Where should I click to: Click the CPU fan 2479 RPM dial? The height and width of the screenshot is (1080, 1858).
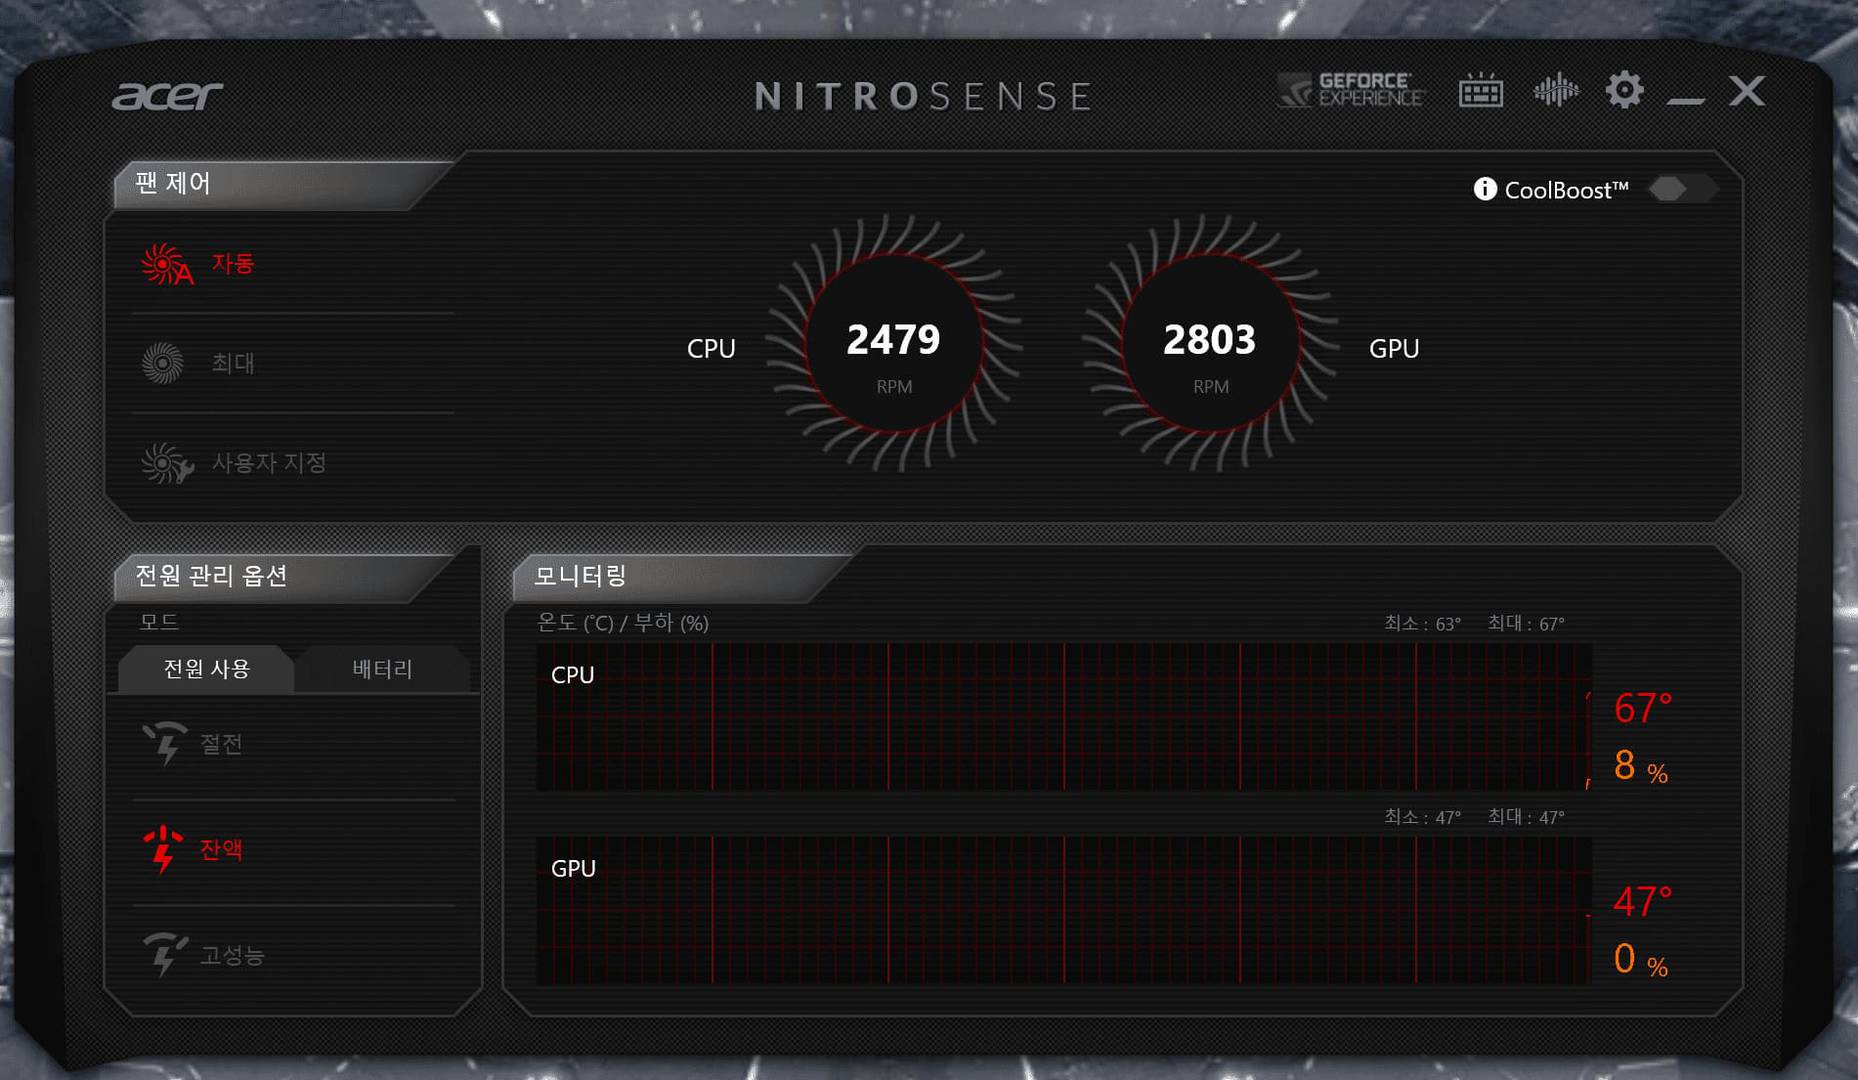click(x=894, y=343)
